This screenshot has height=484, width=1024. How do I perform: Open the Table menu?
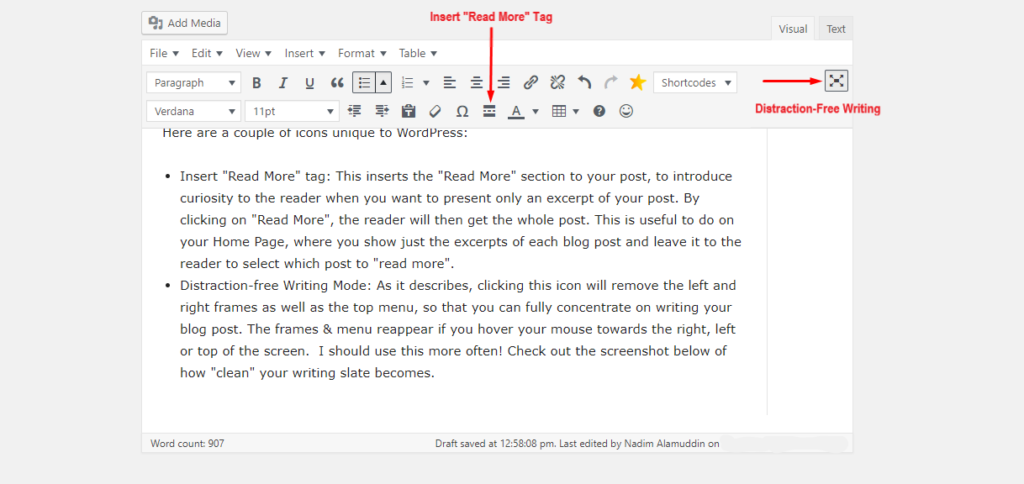418,53
